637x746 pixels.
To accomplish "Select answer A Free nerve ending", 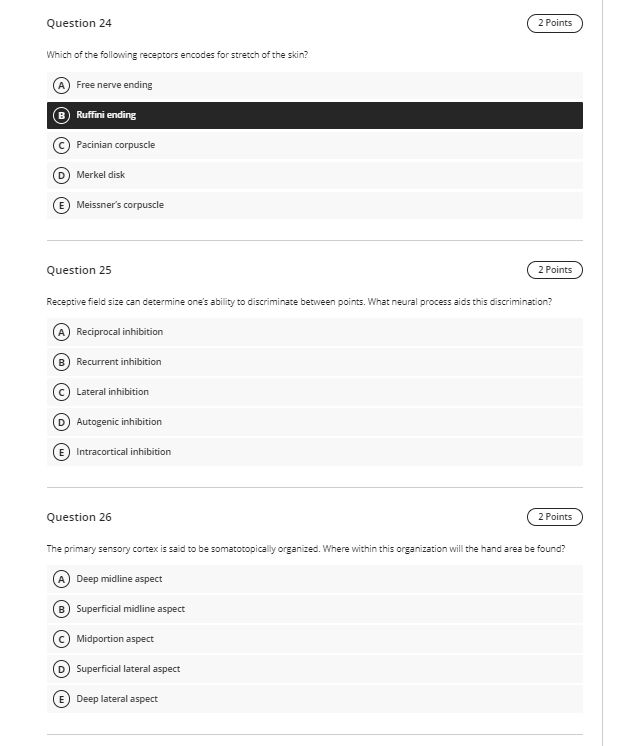I will tap(314, 85).
